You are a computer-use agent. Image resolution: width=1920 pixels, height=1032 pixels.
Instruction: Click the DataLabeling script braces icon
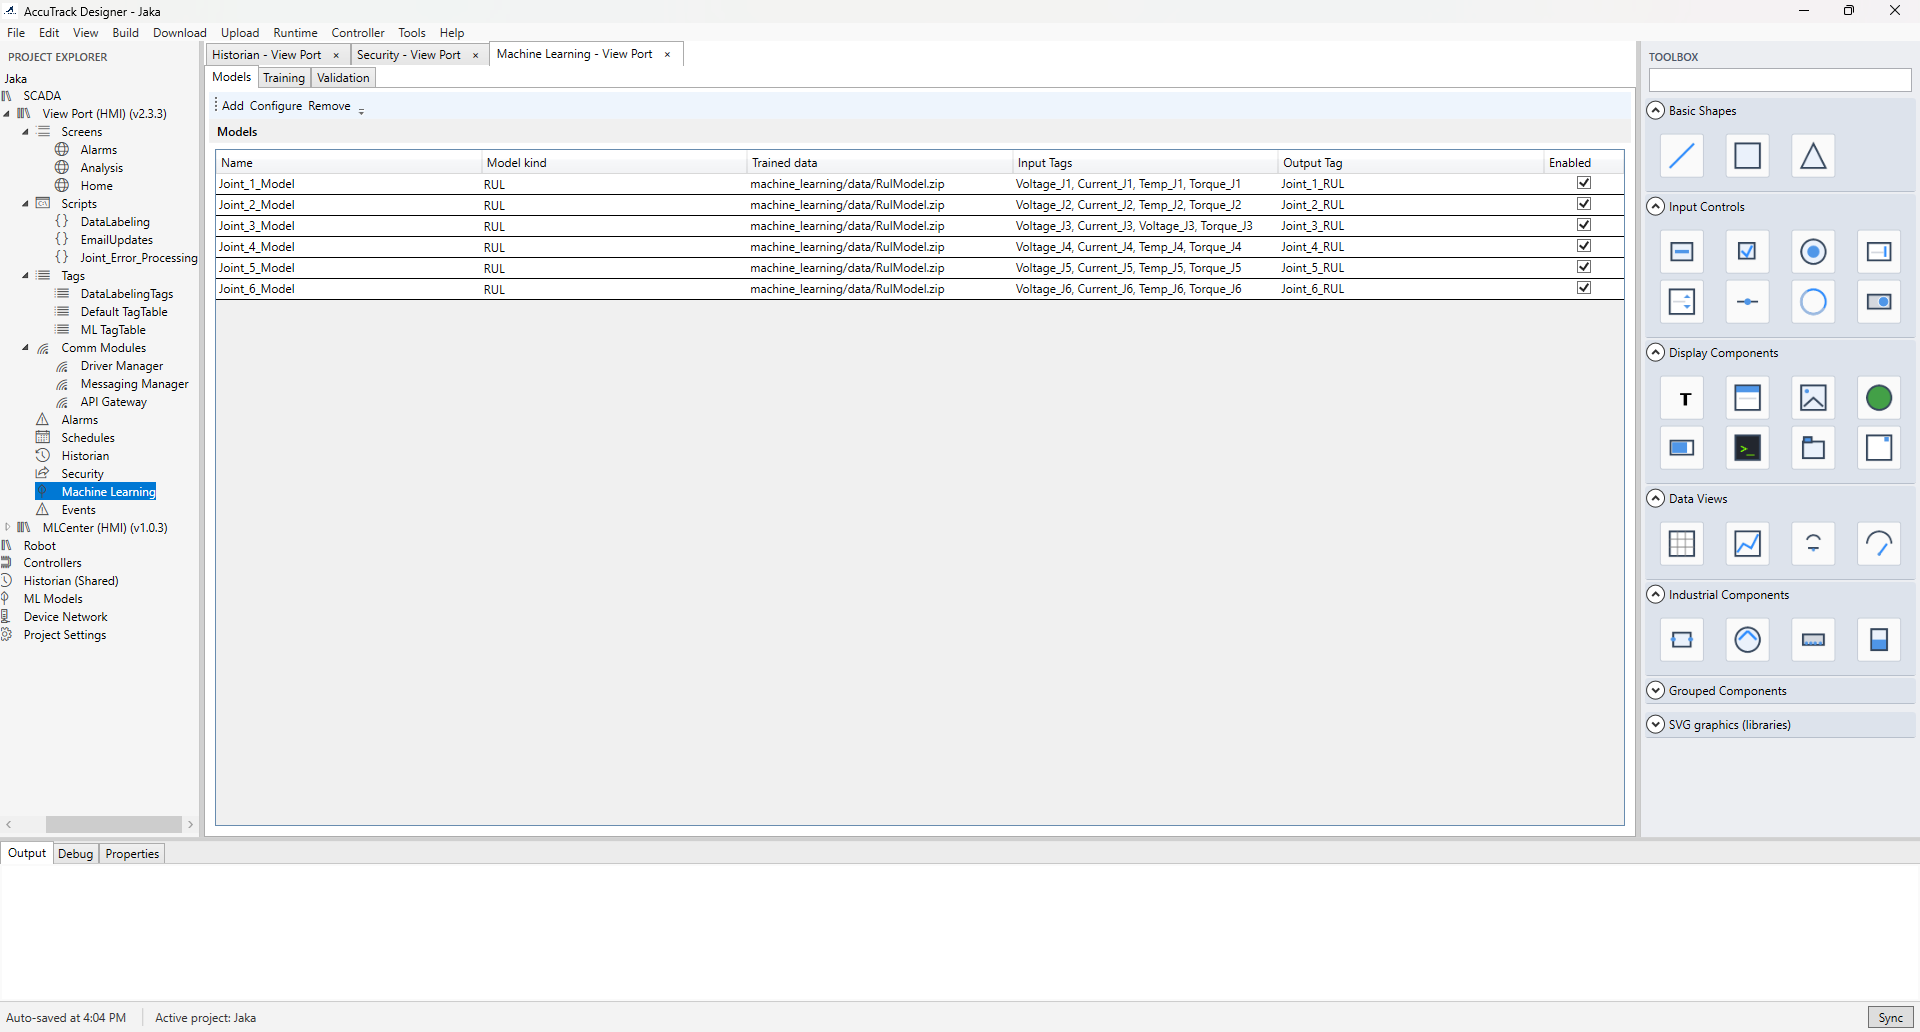click(62, 222)
